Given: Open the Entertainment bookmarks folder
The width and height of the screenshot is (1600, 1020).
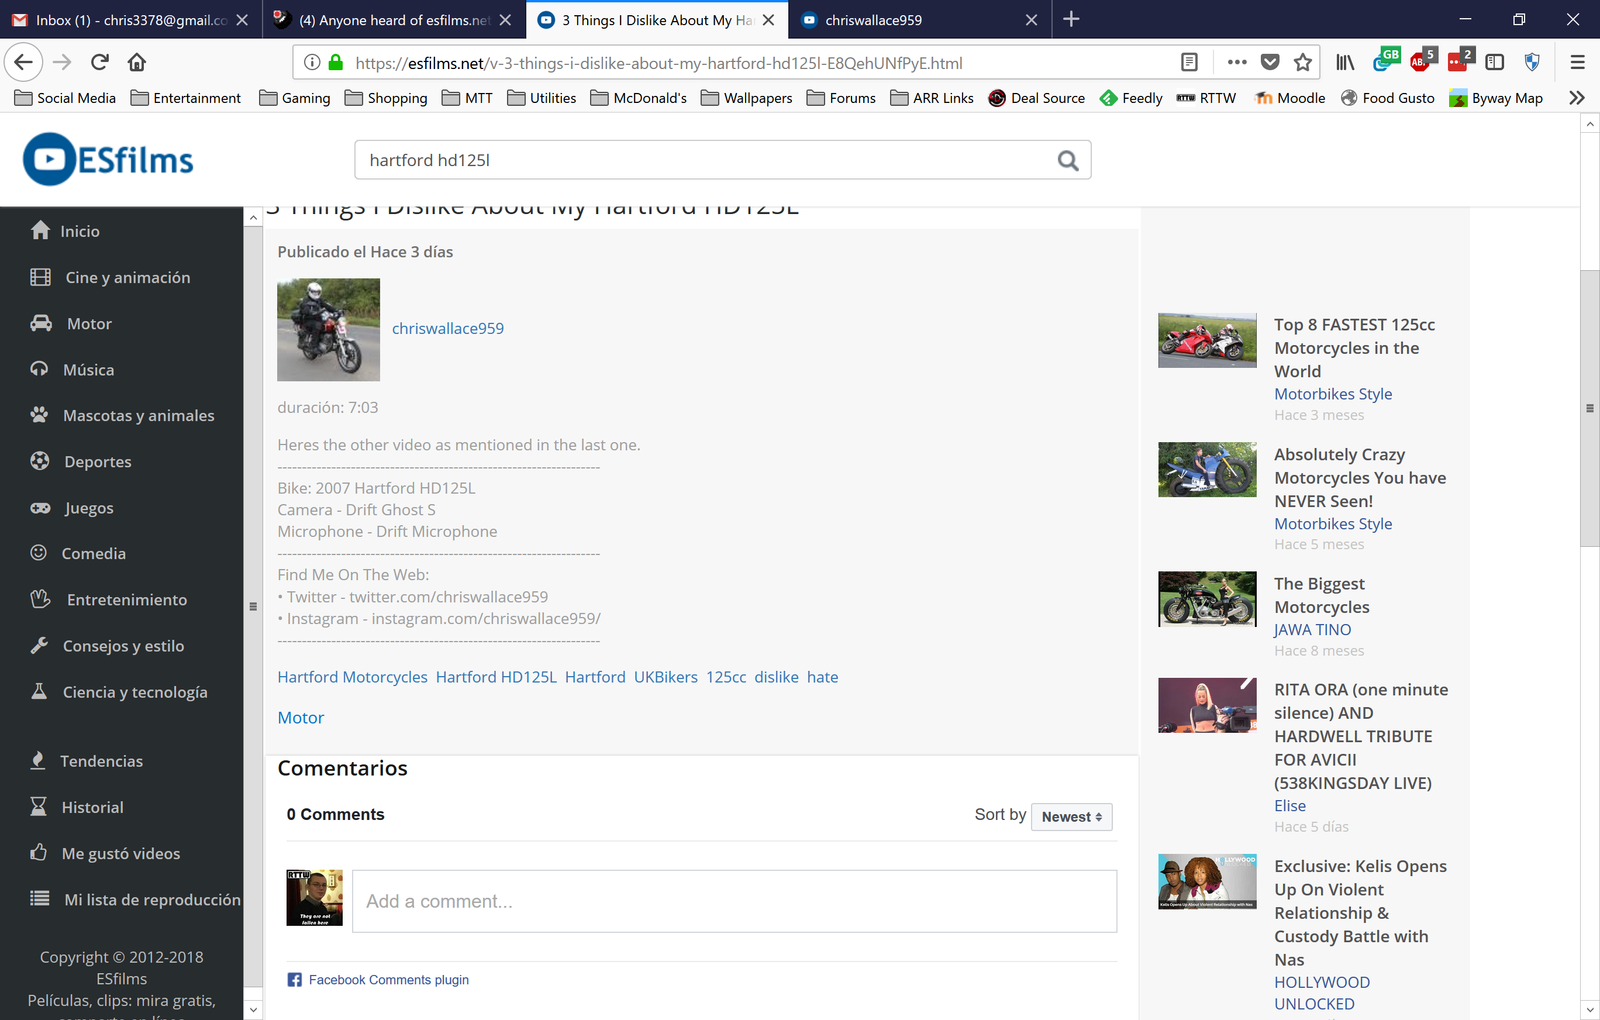Looking at the screenshot, I should point(186,98).
